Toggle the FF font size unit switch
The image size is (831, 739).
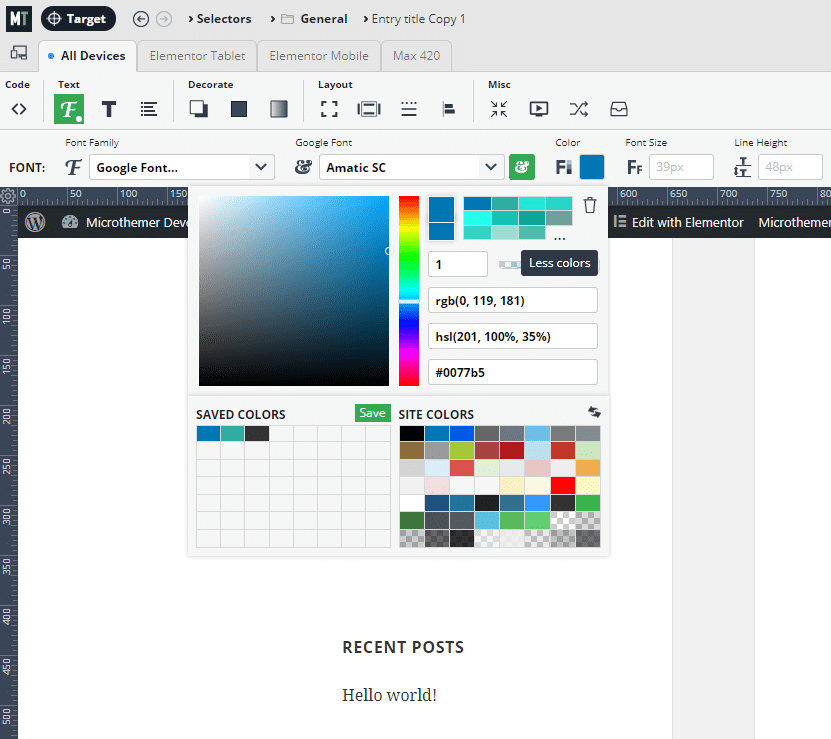636,167
